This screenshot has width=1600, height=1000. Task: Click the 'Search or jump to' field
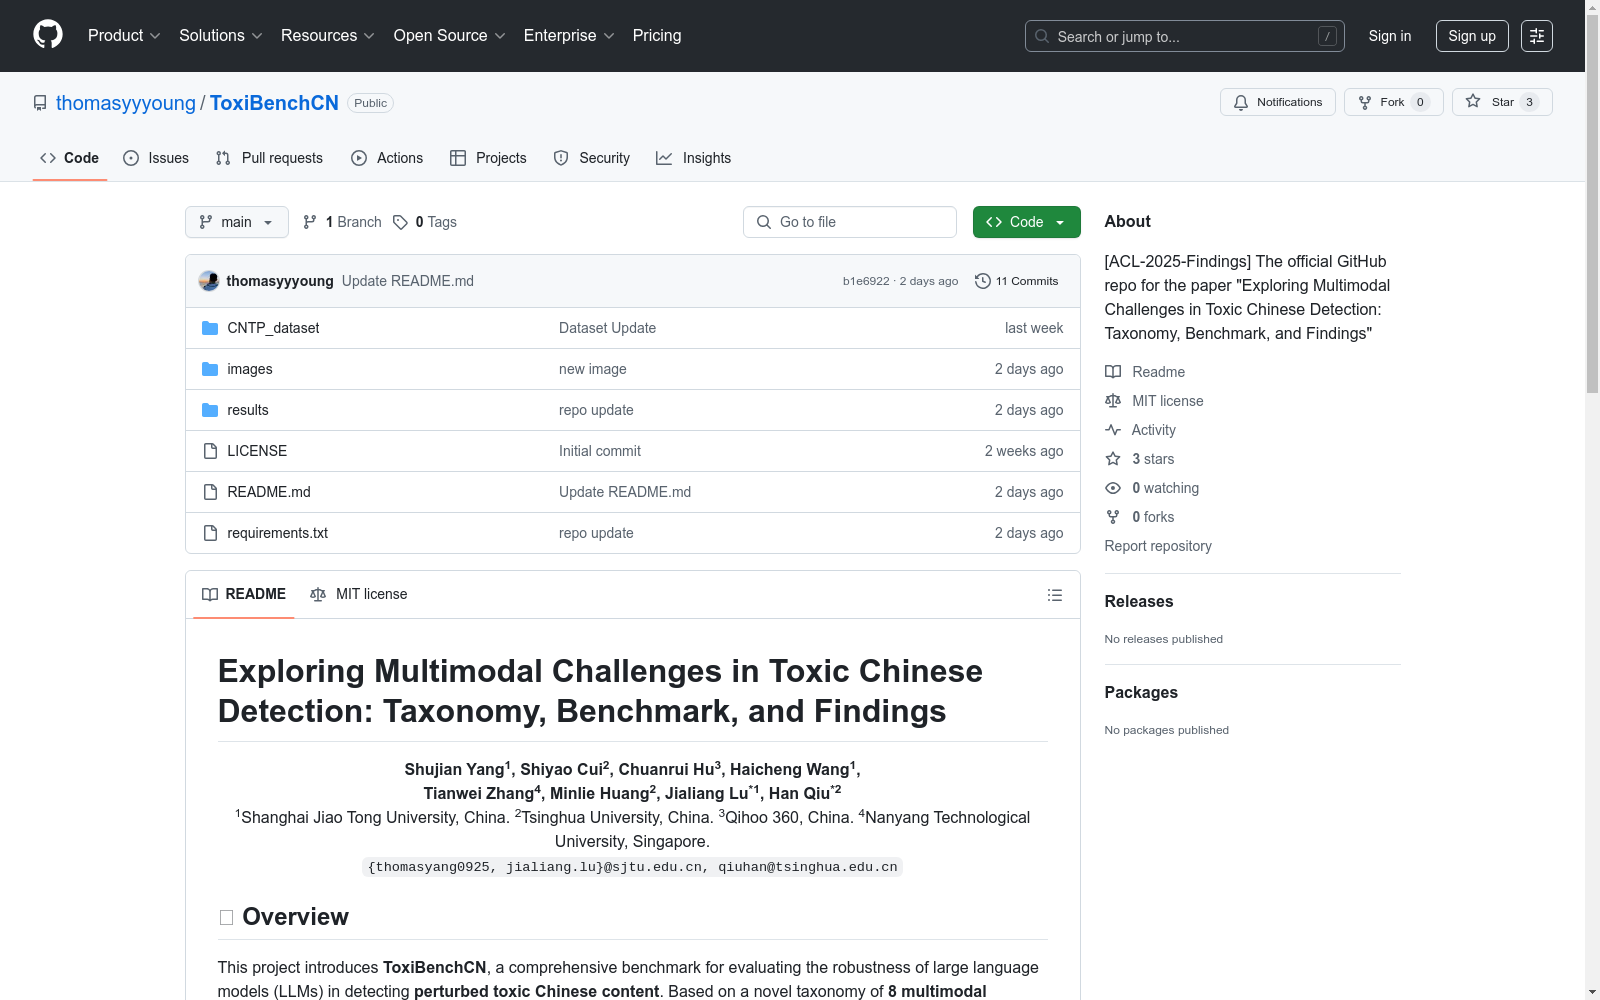click(x=1185, y=36)
